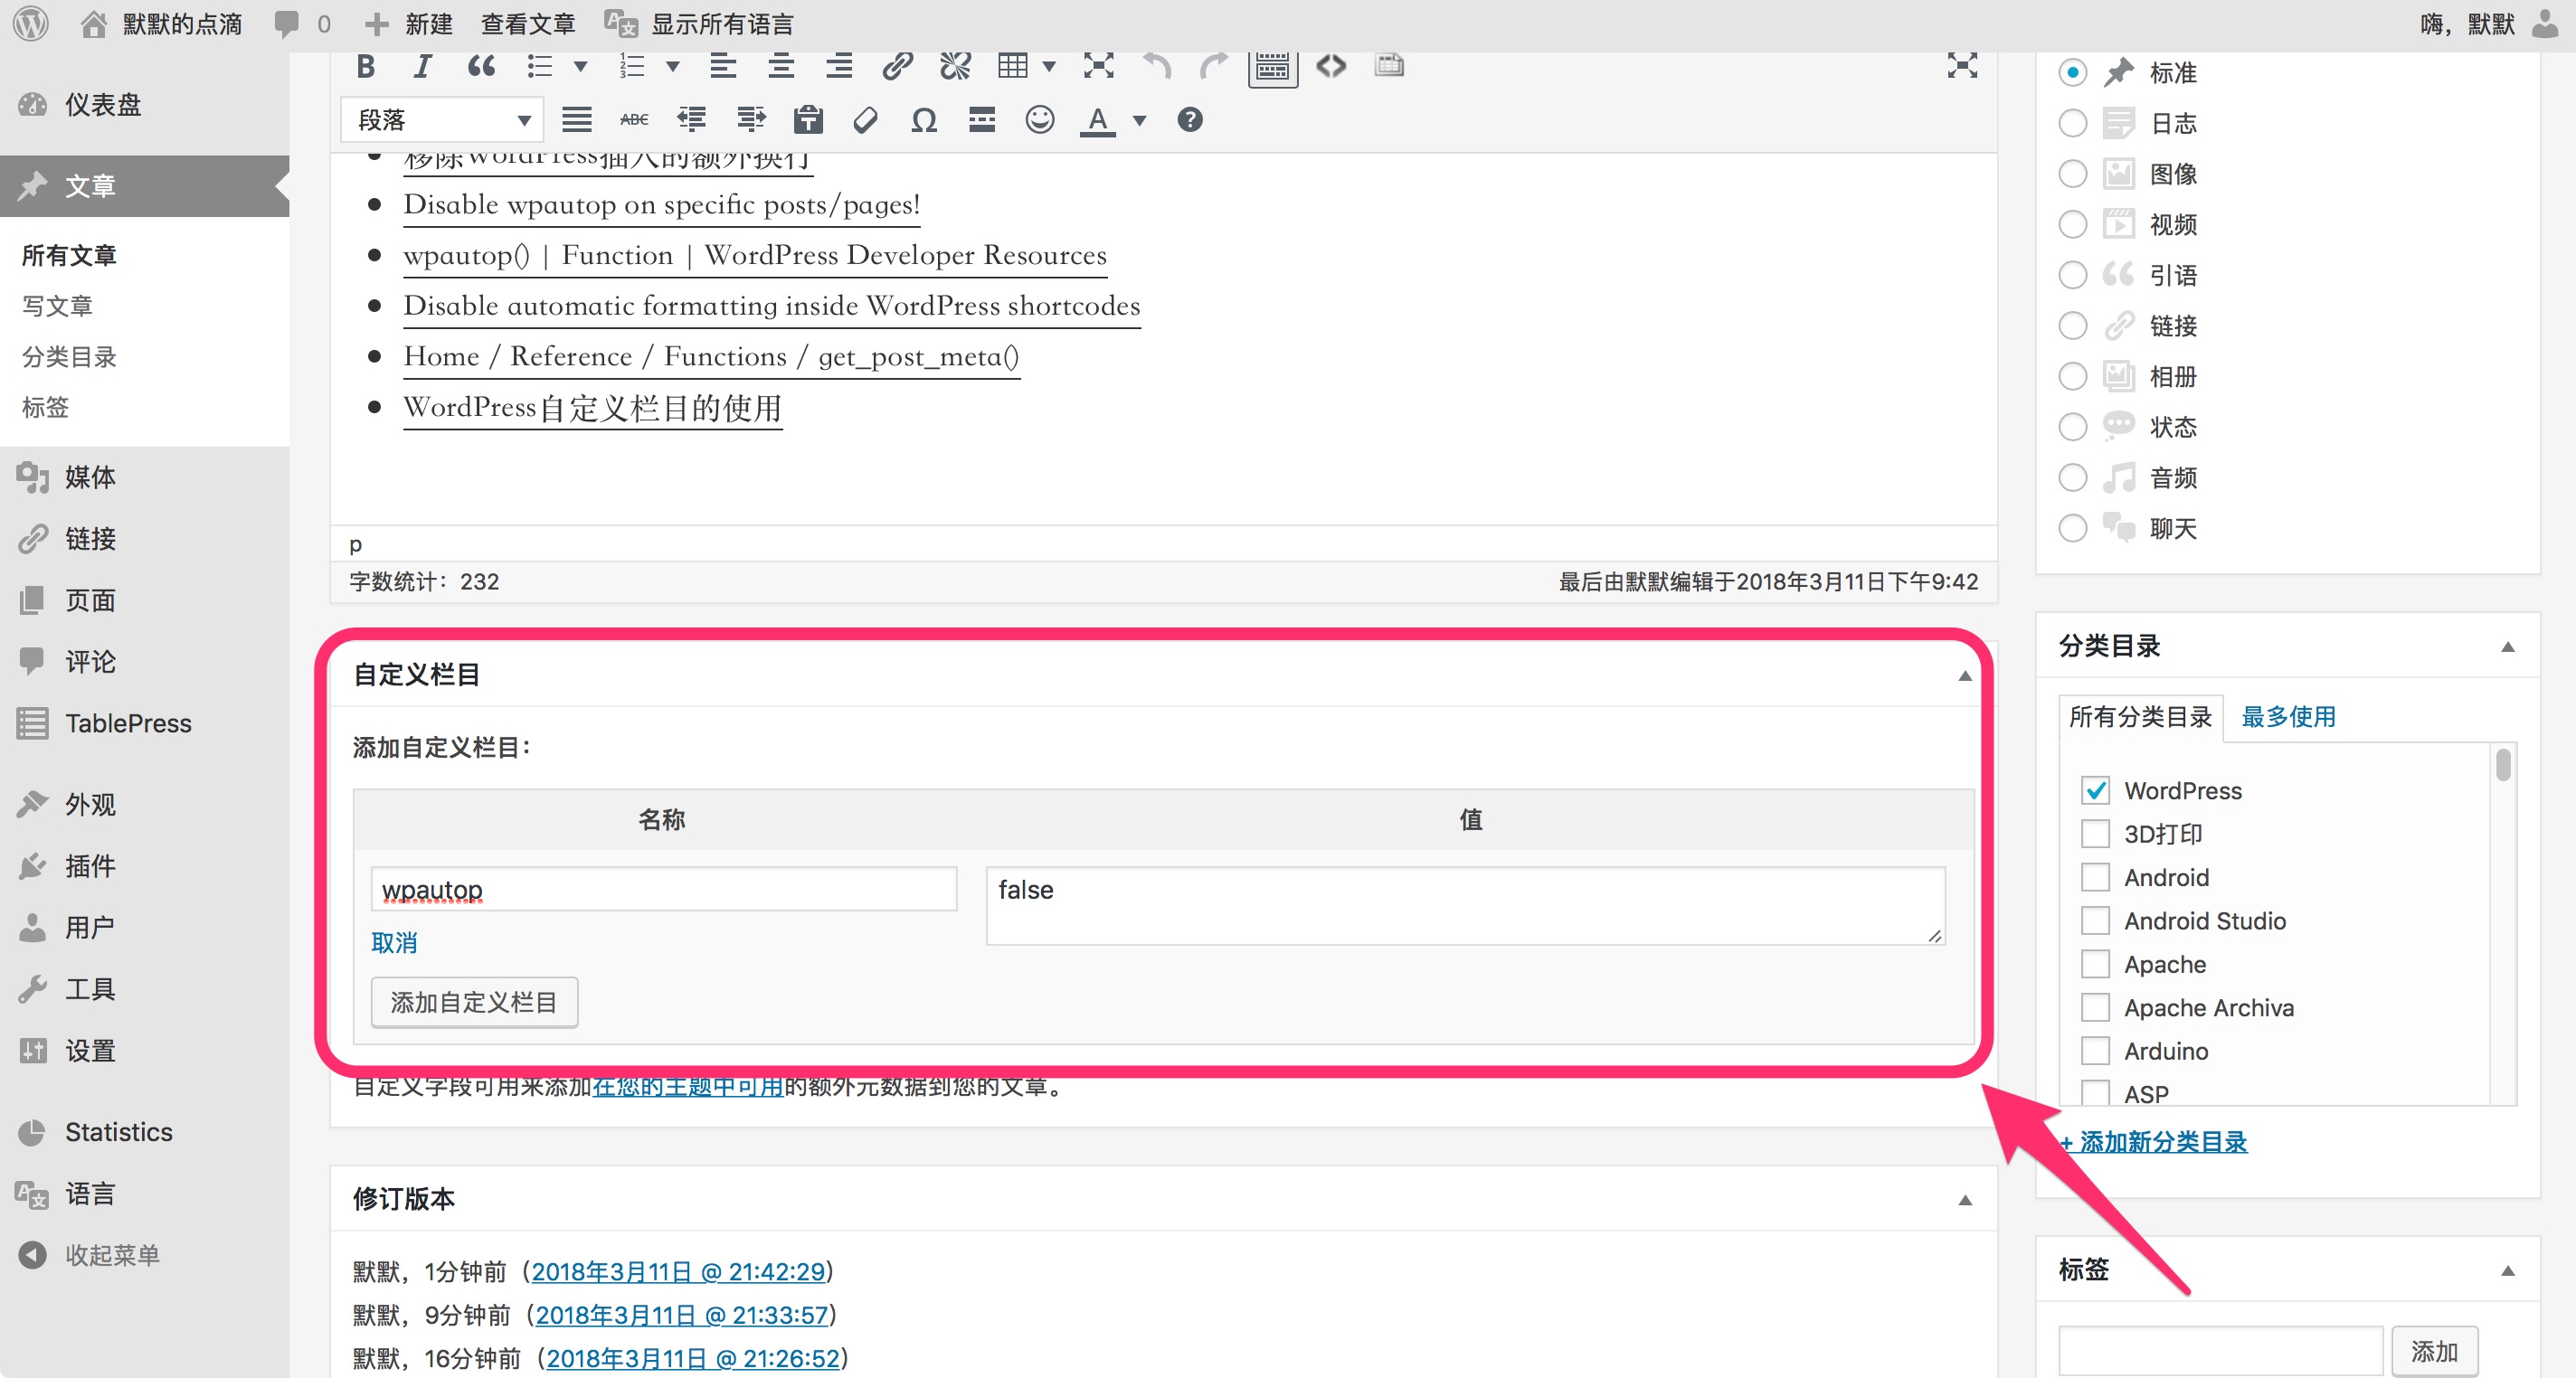Screen dimensions: 2576x1378
Task: Switch to the 最多使用 categories tab
Action: pos(2288,716)
